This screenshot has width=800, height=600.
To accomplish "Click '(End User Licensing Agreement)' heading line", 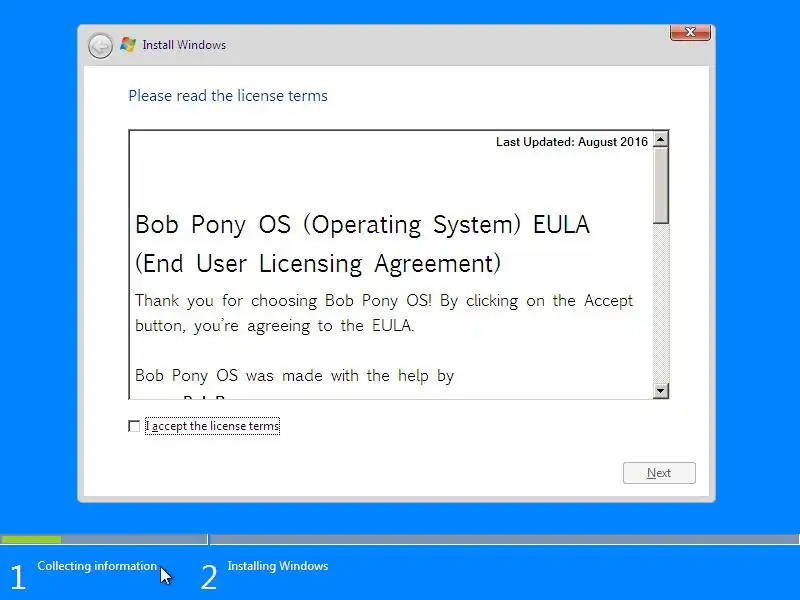I will tap(318, 264).
